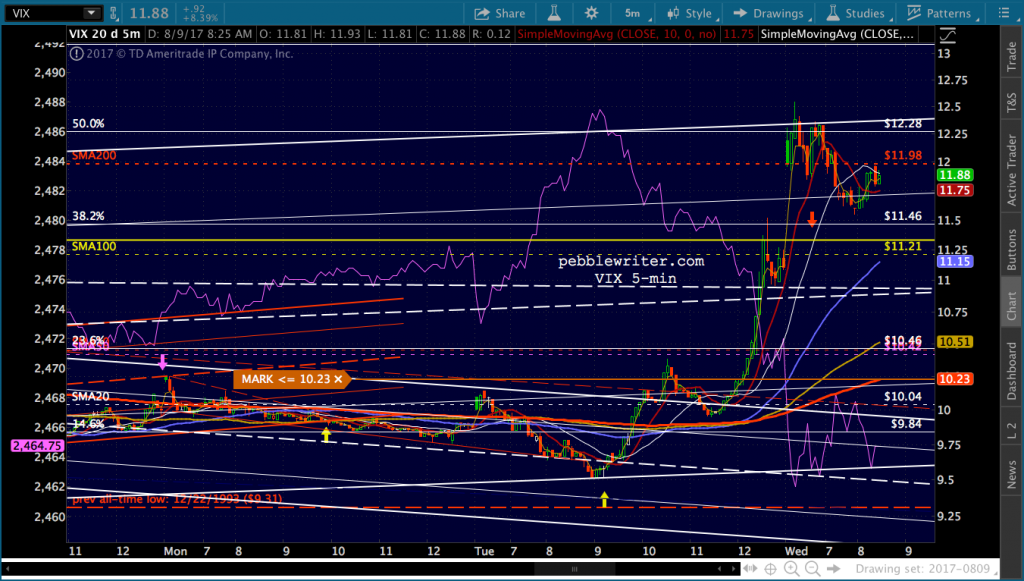Open chart settings gear icon
The height and width of the screenshot is (581, 1024).
[x=591, y=13]
